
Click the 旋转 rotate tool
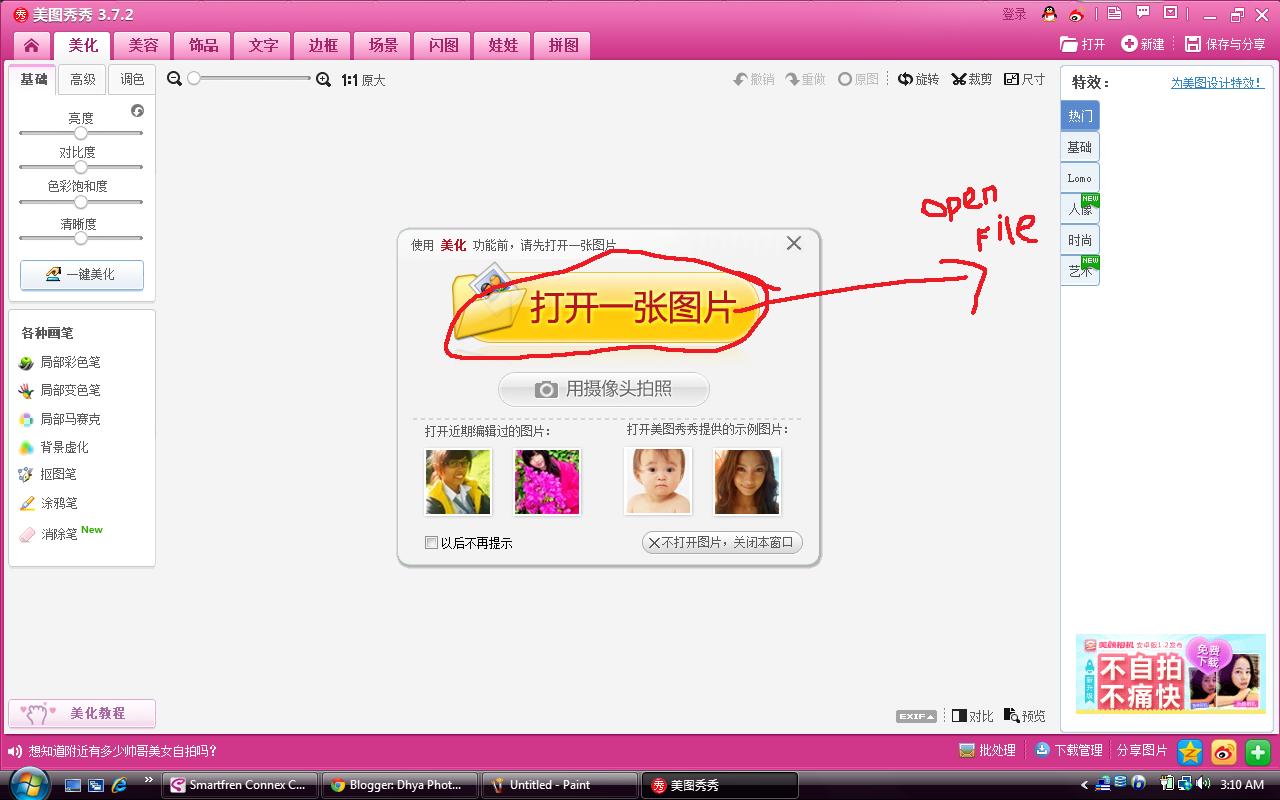pos(918,79)
